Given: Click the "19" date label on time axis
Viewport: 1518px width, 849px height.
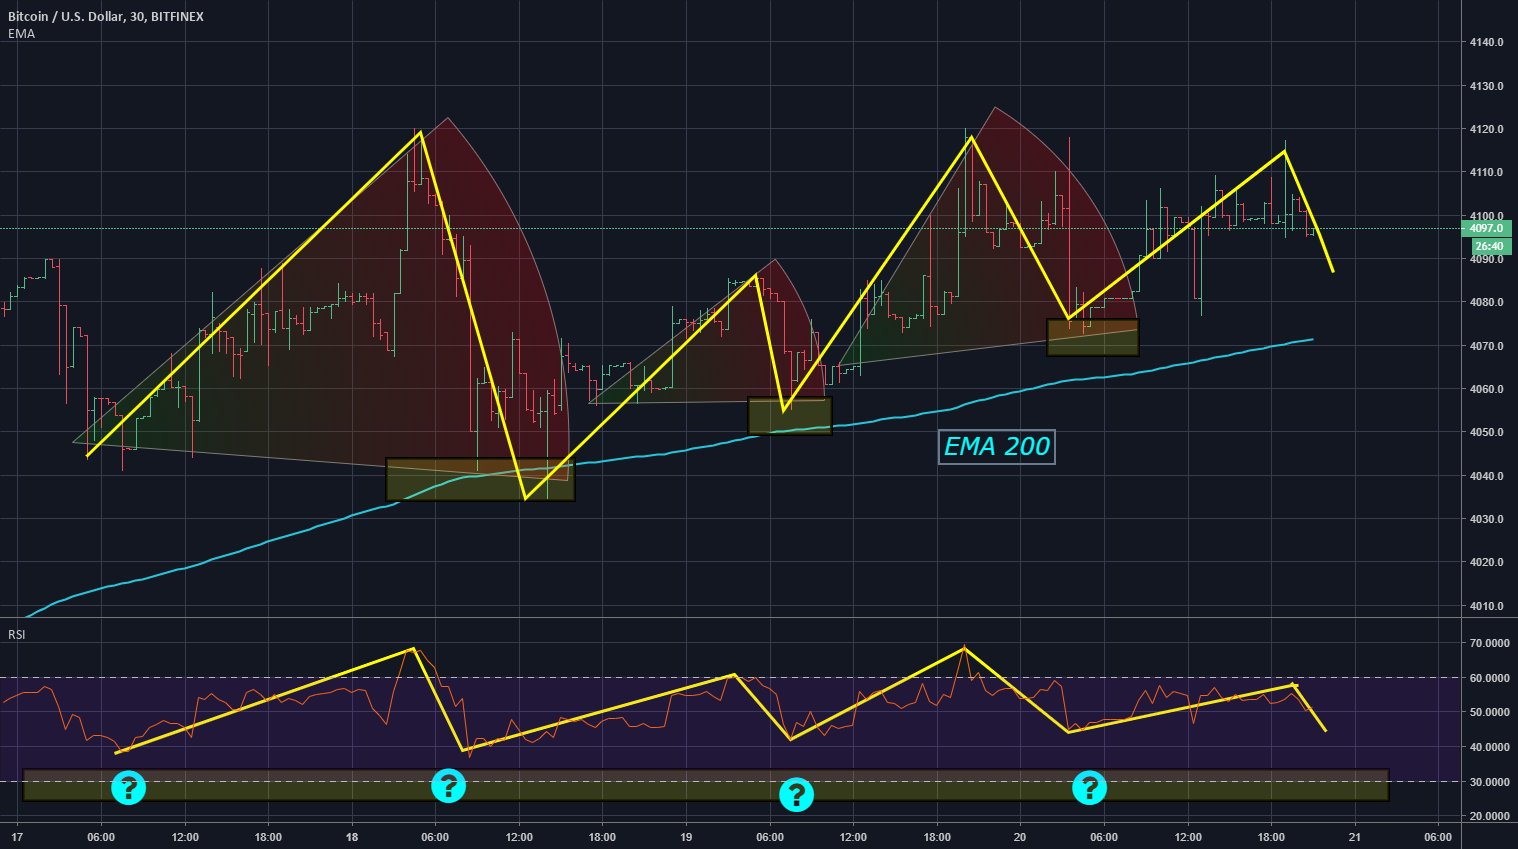Looking at the screenshot, I should pos(686,837).
